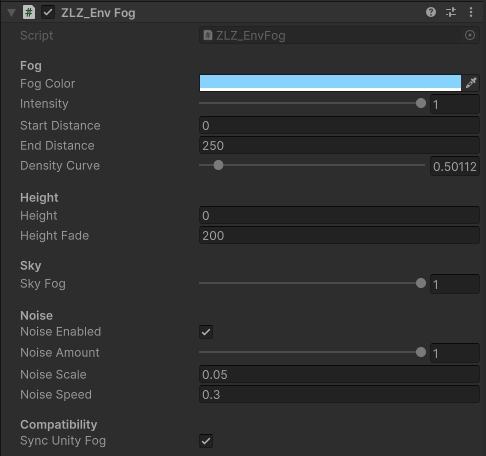Click the Density Curve slider handle
486x456 pixels.
(x=218, y=165)
